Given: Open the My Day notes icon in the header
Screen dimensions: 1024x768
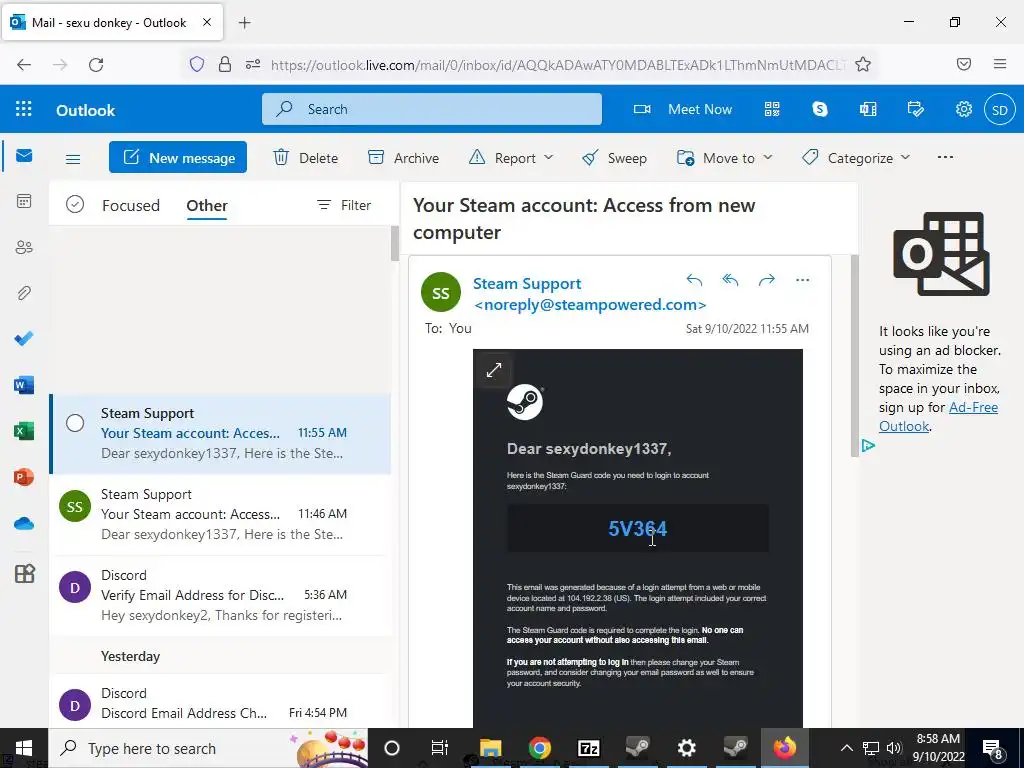Looking at the screenshot, I should pos(916,109).
